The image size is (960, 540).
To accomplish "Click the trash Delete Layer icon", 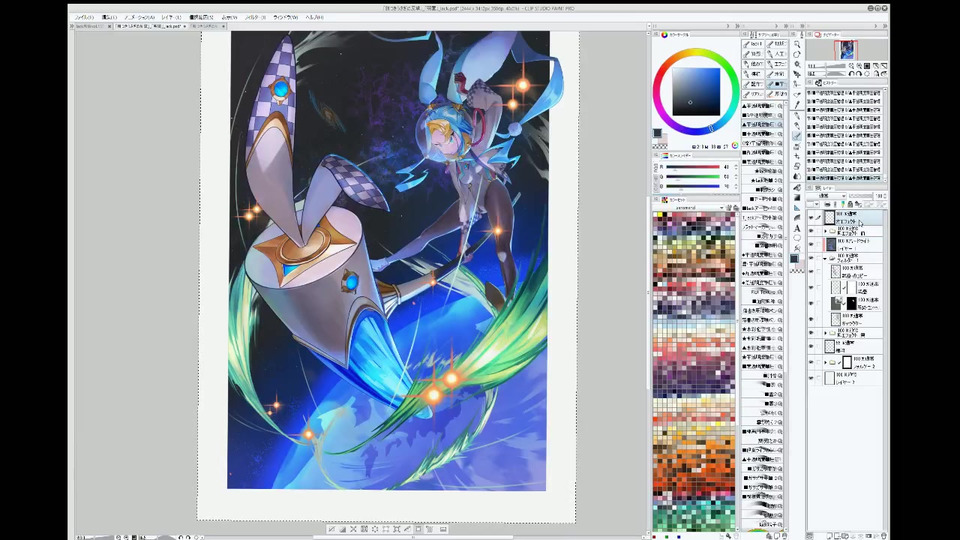I will click(x=883, y=536).
